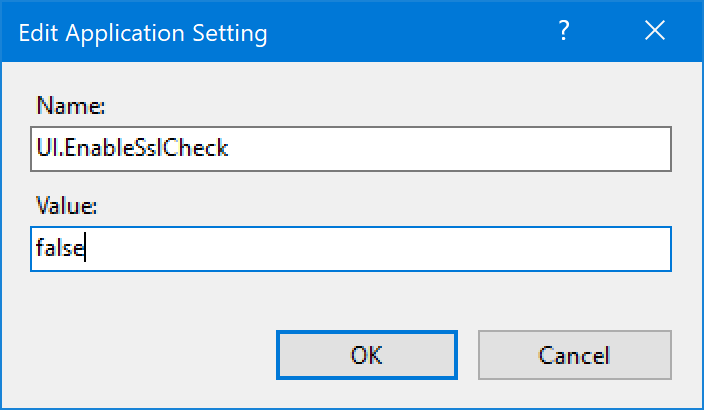Image resolution: width=704 pixels, height=410 pixels.
Task: Click the "Edit Application Setting" title text
Action: 143,33
